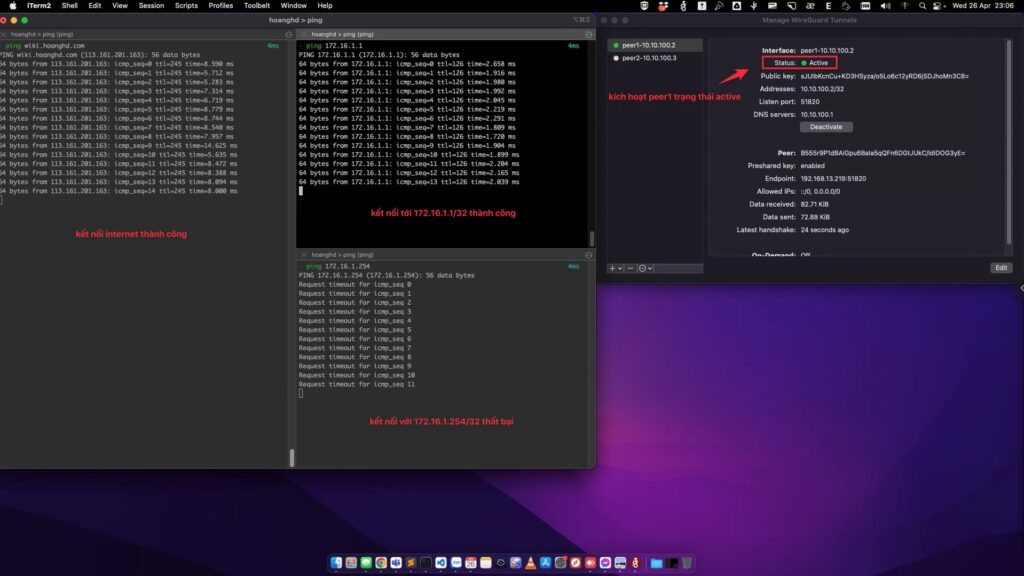This screenshot has height=576, width=1024.
Task: Open pane menu of 172.16.1.254 ping session
Action: point(588,255)
